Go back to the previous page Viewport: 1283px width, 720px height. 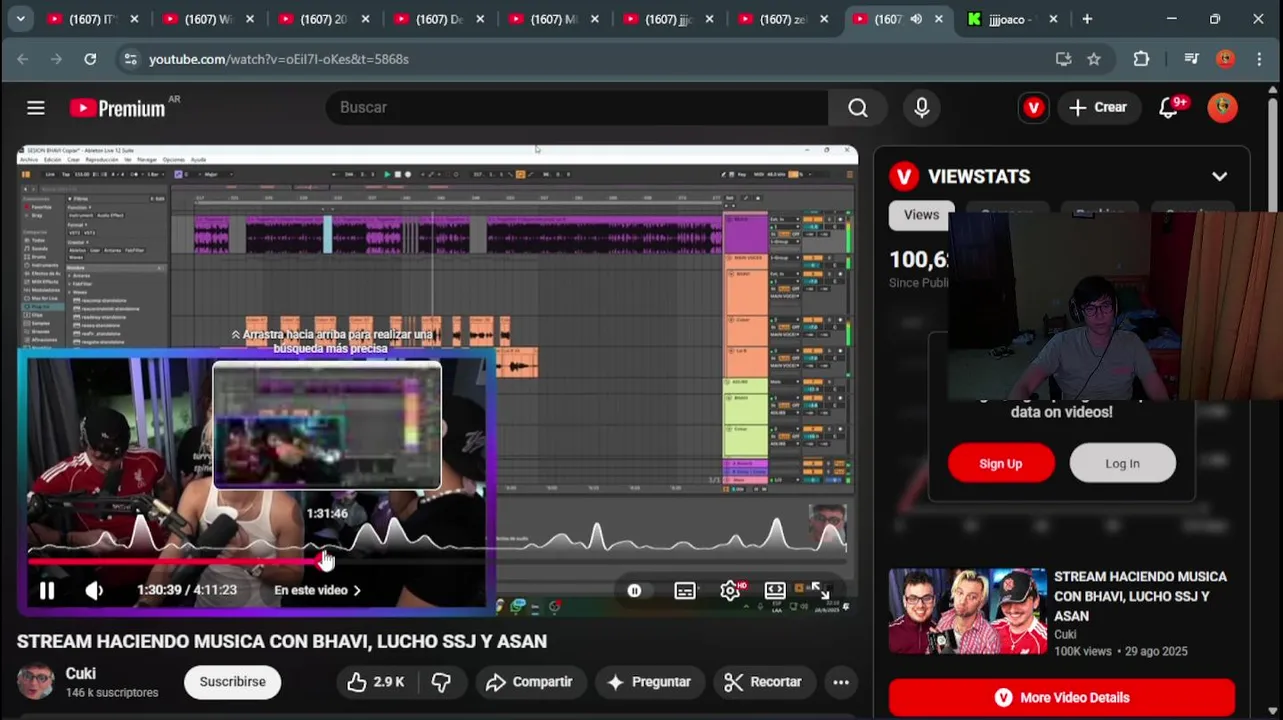pyautogui.click(x=23, y=59)
